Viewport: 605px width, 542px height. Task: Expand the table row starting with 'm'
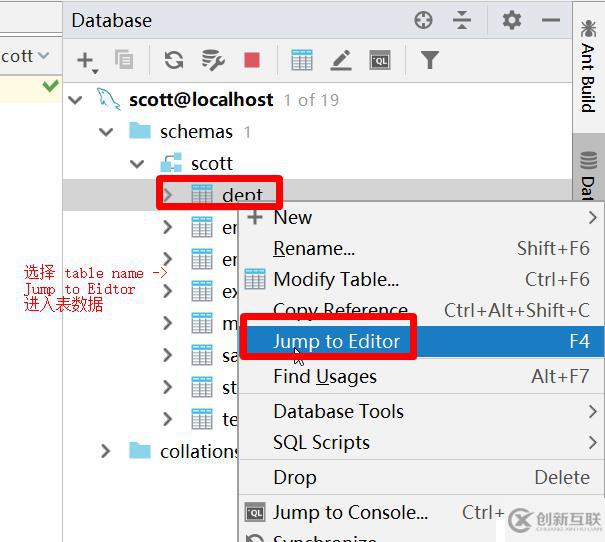click(167, 323)
